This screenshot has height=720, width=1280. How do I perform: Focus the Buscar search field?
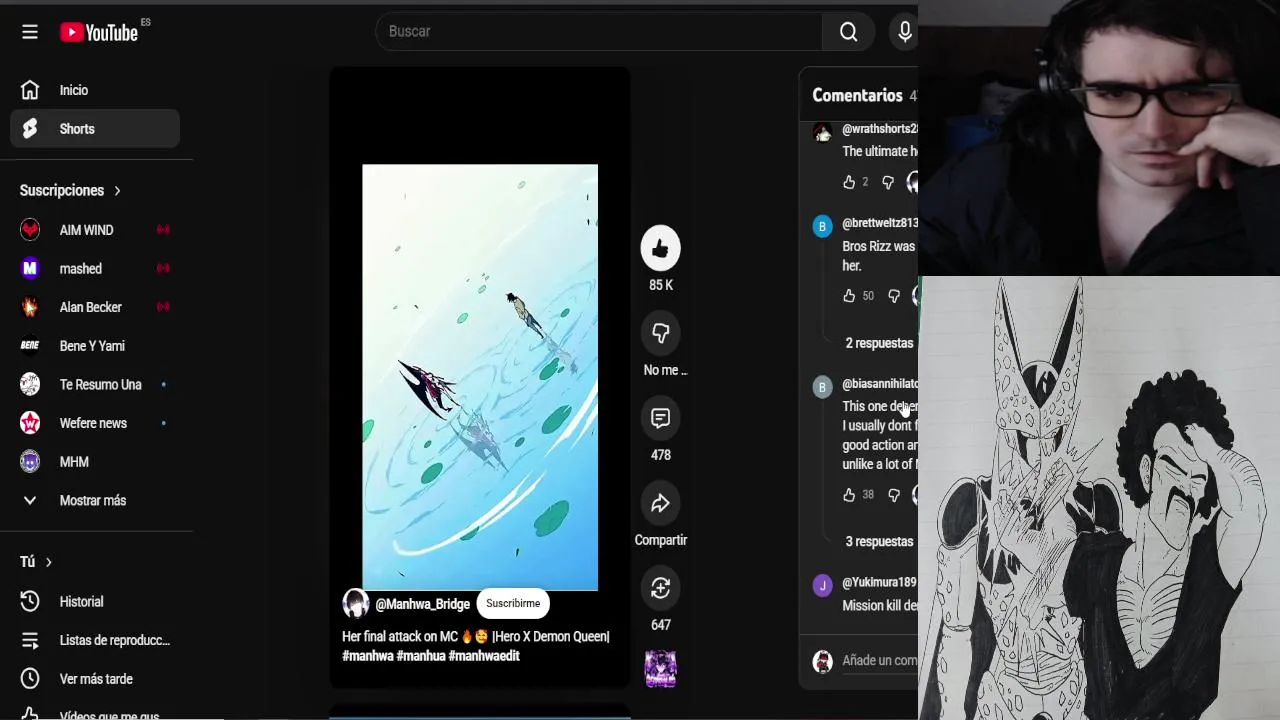[x=599, y=32]
